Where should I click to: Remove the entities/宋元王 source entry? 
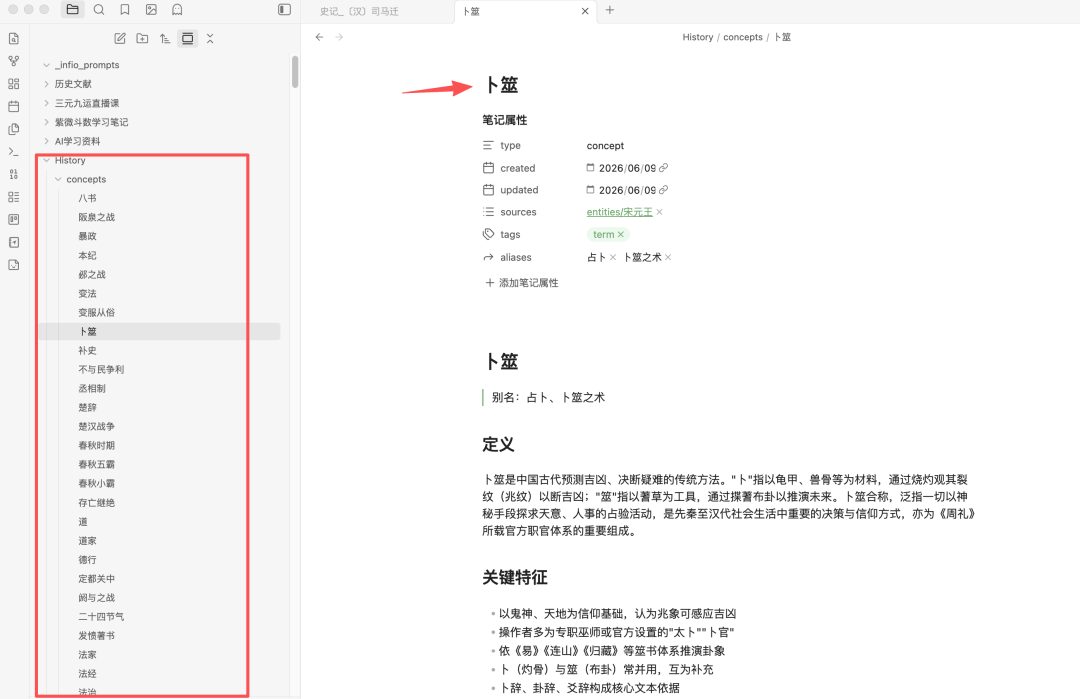(x=660, y=212)
